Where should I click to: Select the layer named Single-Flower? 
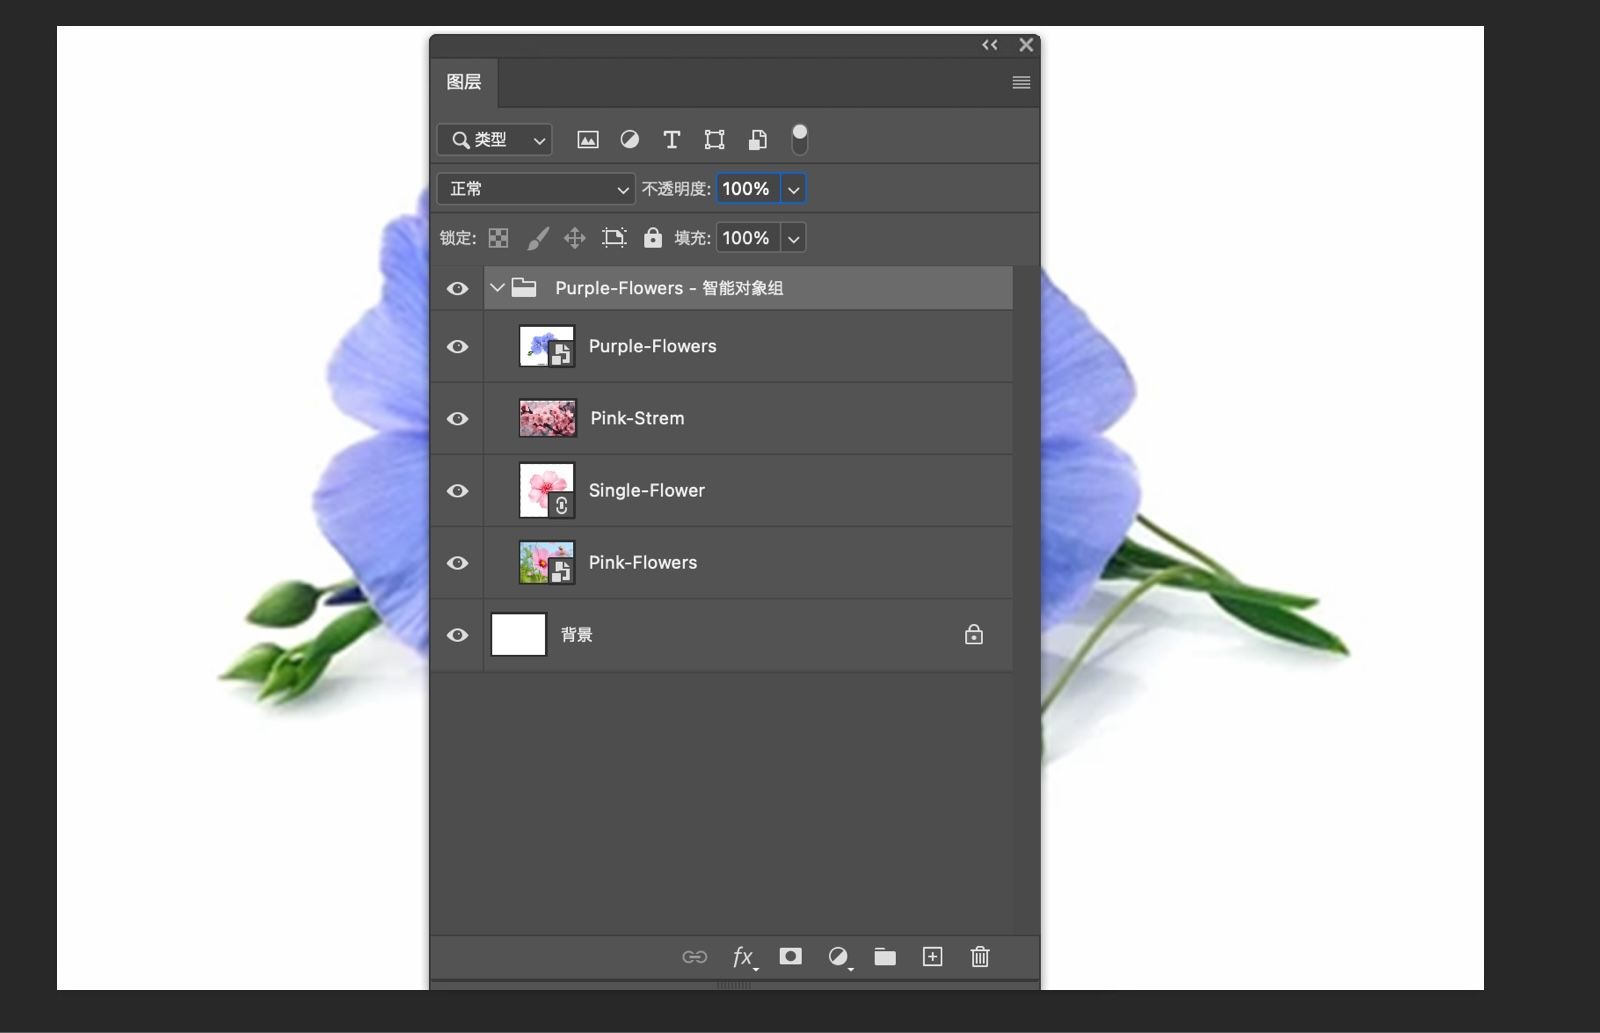[646, 490]
